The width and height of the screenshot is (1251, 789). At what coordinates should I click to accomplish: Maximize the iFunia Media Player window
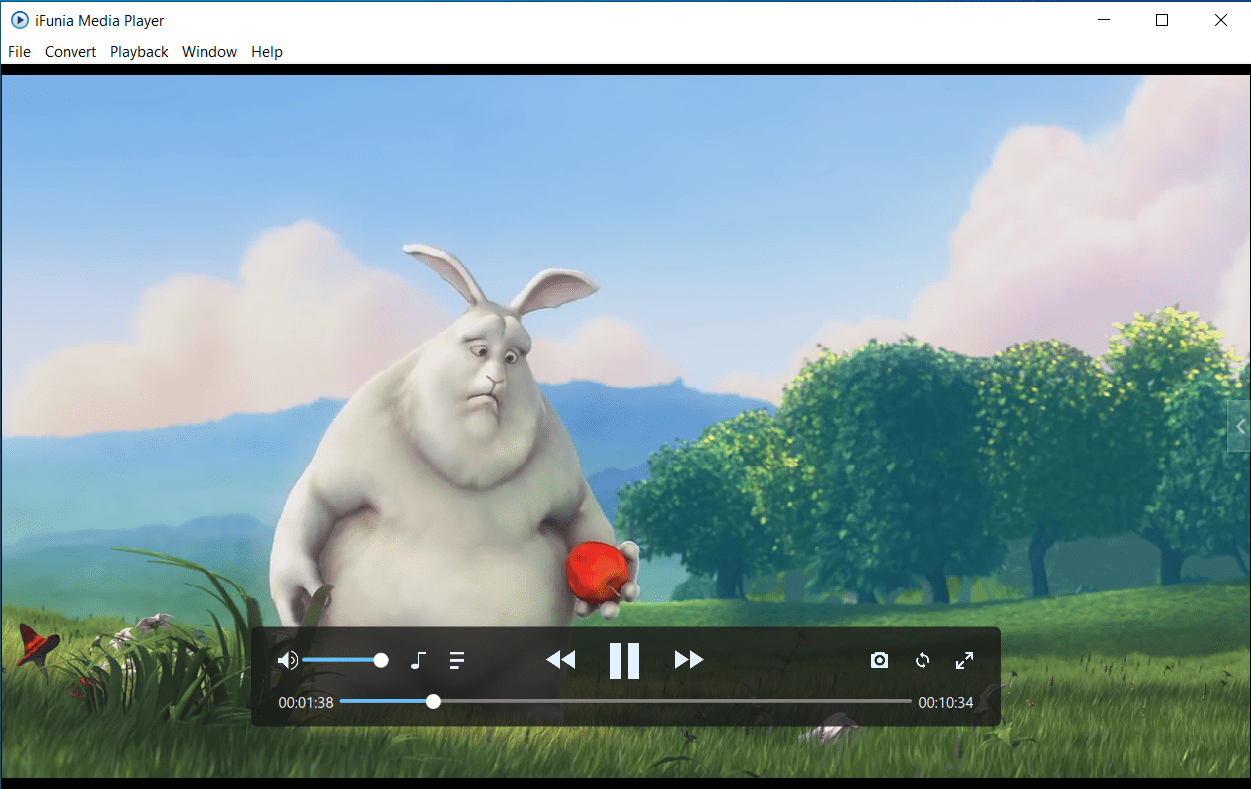[x=1162, y=20]
